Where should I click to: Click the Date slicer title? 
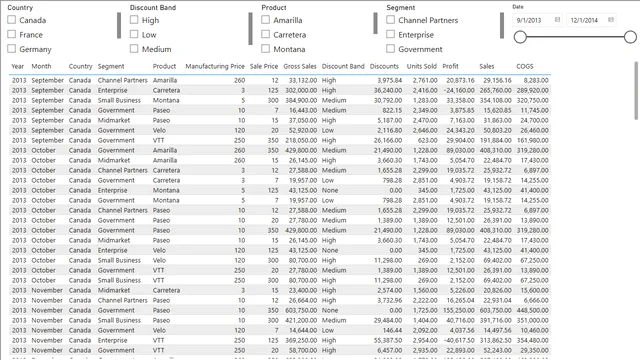coord(518,7)
